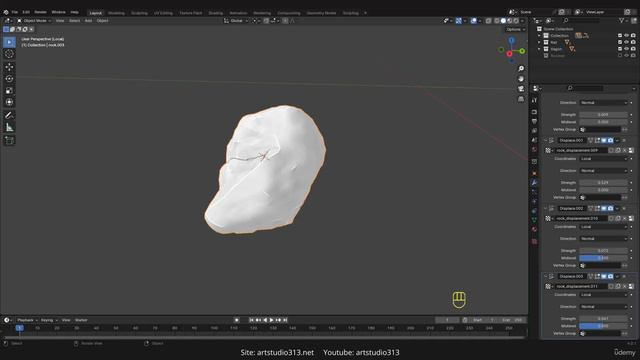This screenshot has height=360, width=640.
Task: Open the Output properties tab icon
Action: [x=534, y=121]
